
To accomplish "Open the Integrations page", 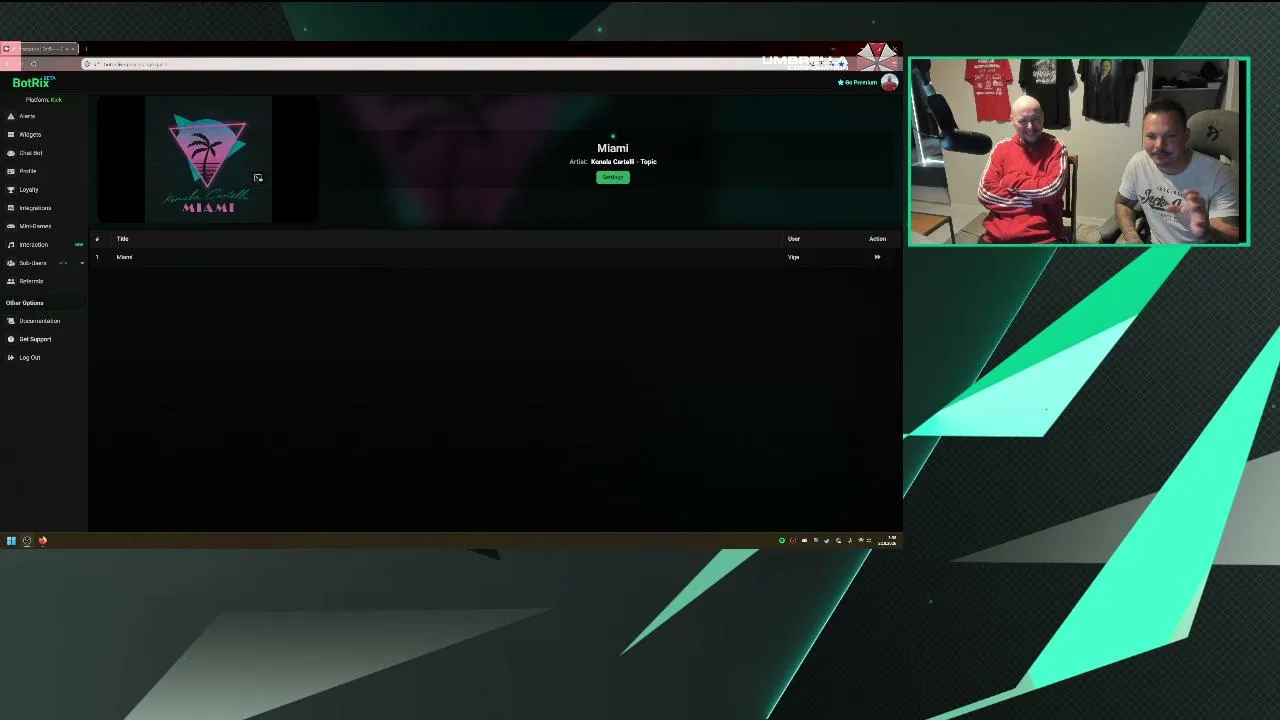I will pyautogui.click(x=35, y=208).
